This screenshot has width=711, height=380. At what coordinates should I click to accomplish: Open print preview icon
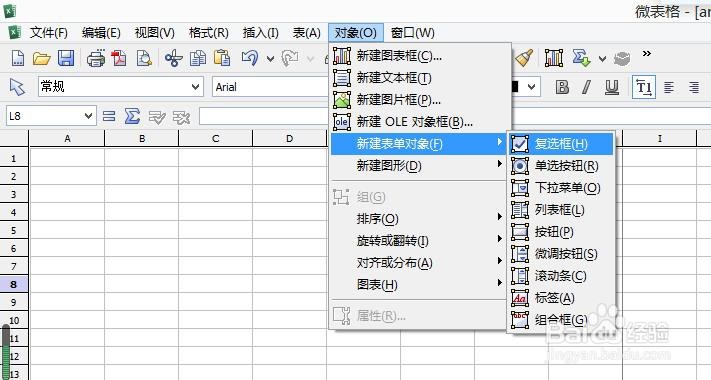pos(144,58)
